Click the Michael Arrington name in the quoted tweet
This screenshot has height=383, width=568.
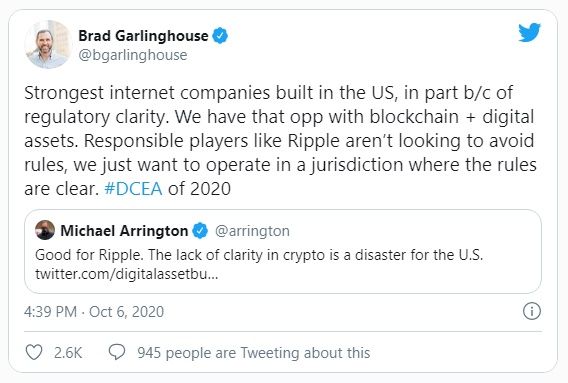tap(124, 231)
